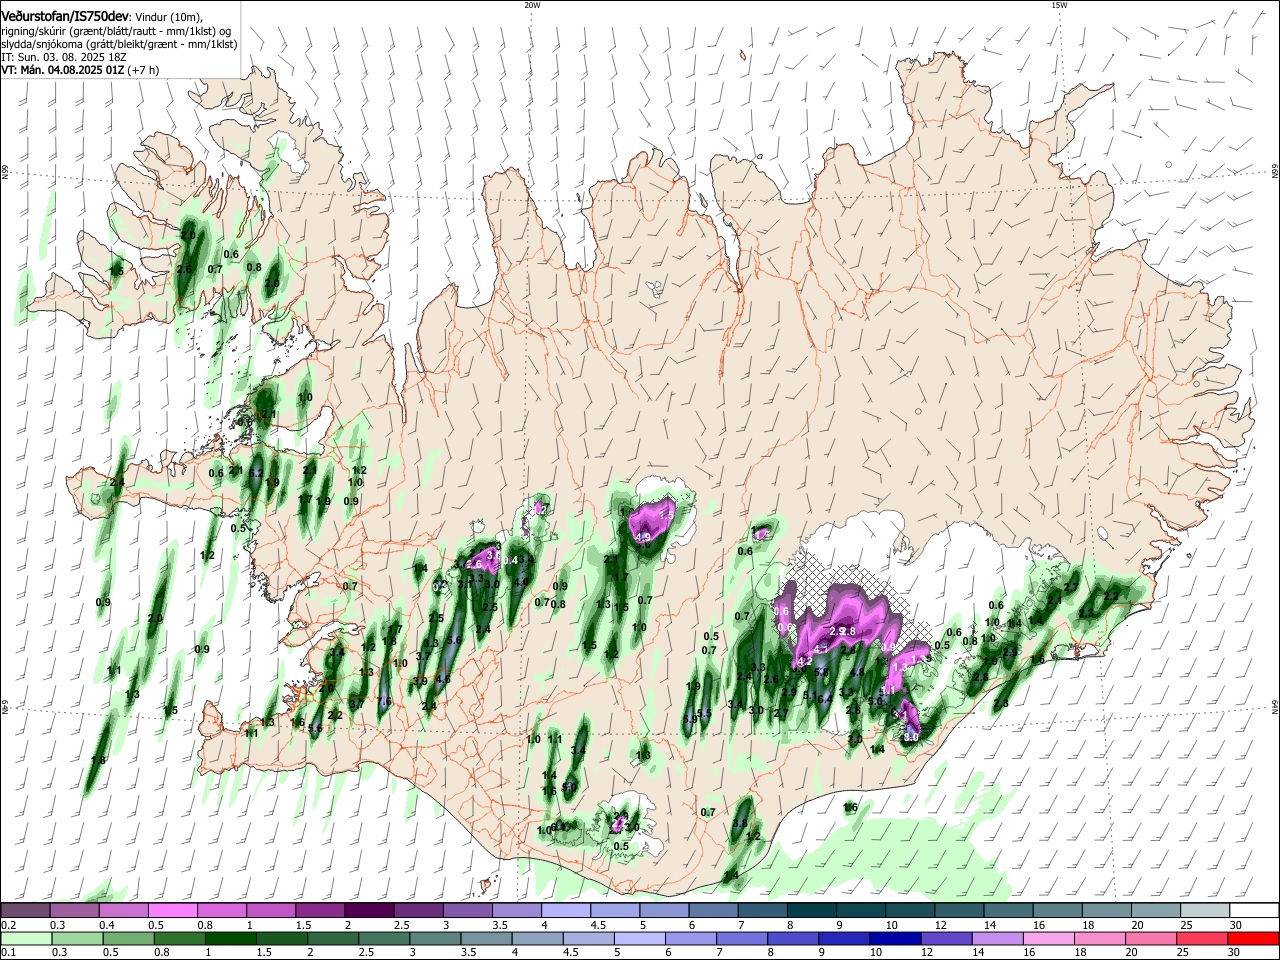Pick the snow-scale swatch between 12 and 14

pos(960,910)
